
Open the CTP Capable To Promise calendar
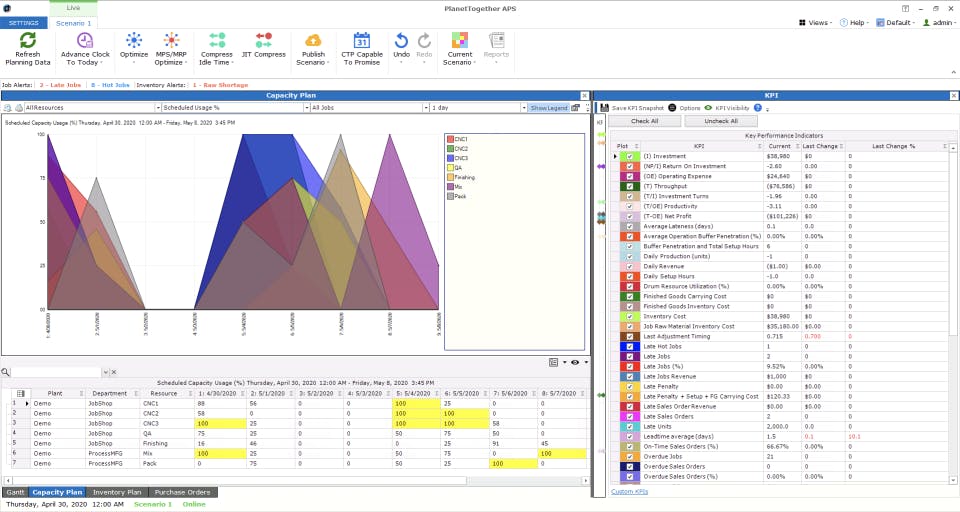tap(362, 40)
